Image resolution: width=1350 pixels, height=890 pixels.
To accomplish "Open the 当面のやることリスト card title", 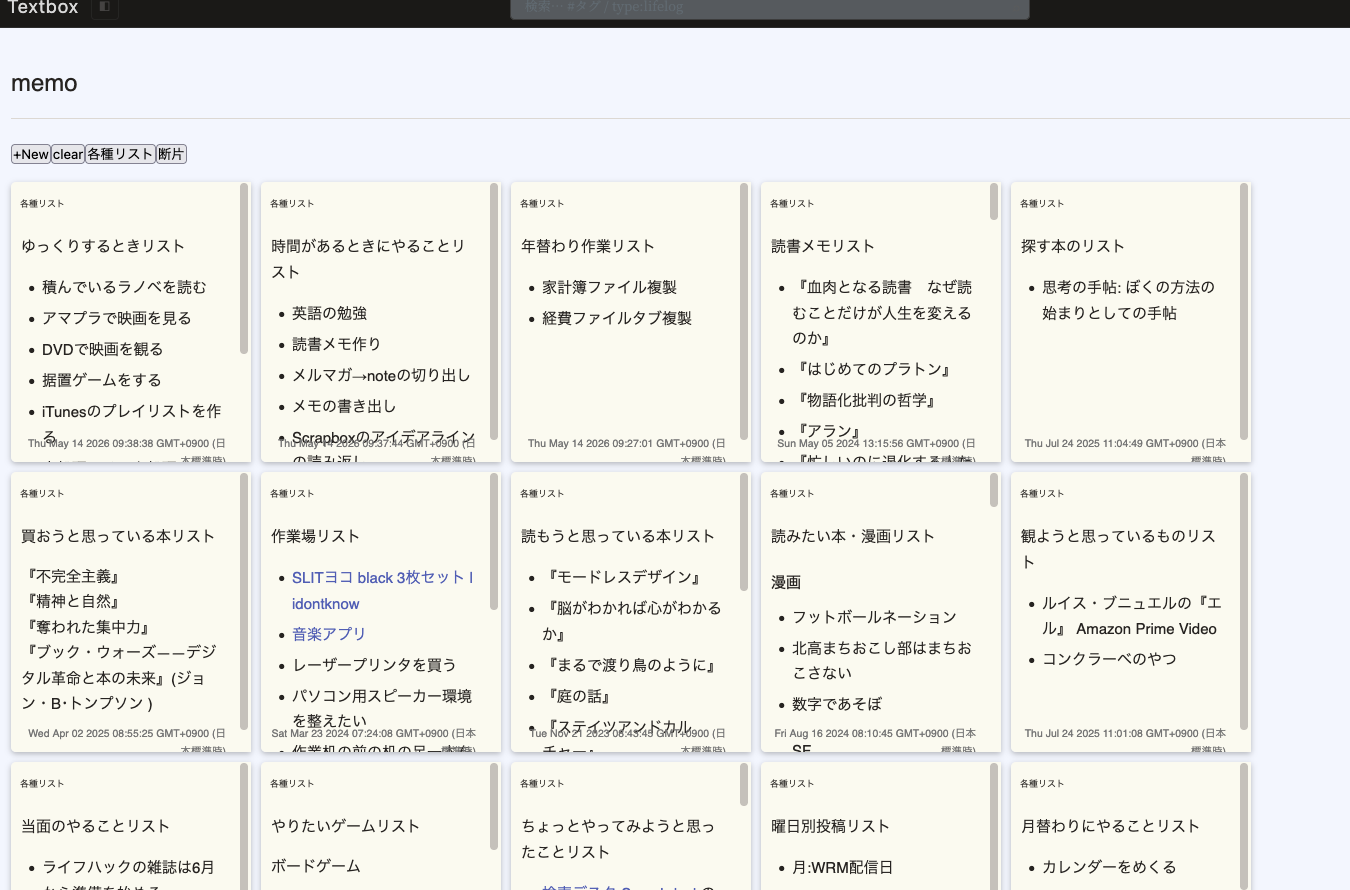I will (x=95, y=826).
